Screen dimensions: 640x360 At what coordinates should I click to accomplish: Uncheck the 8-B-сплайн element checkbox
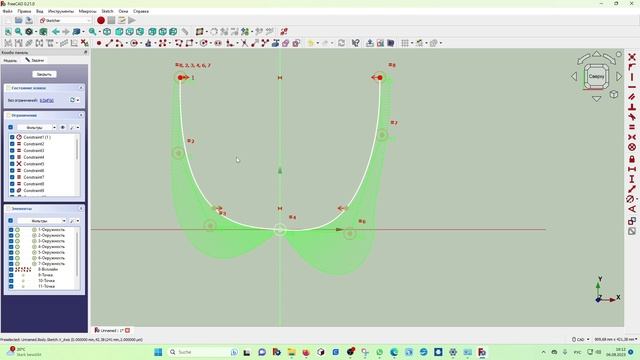pyautogui.click(x=11, y=269)
